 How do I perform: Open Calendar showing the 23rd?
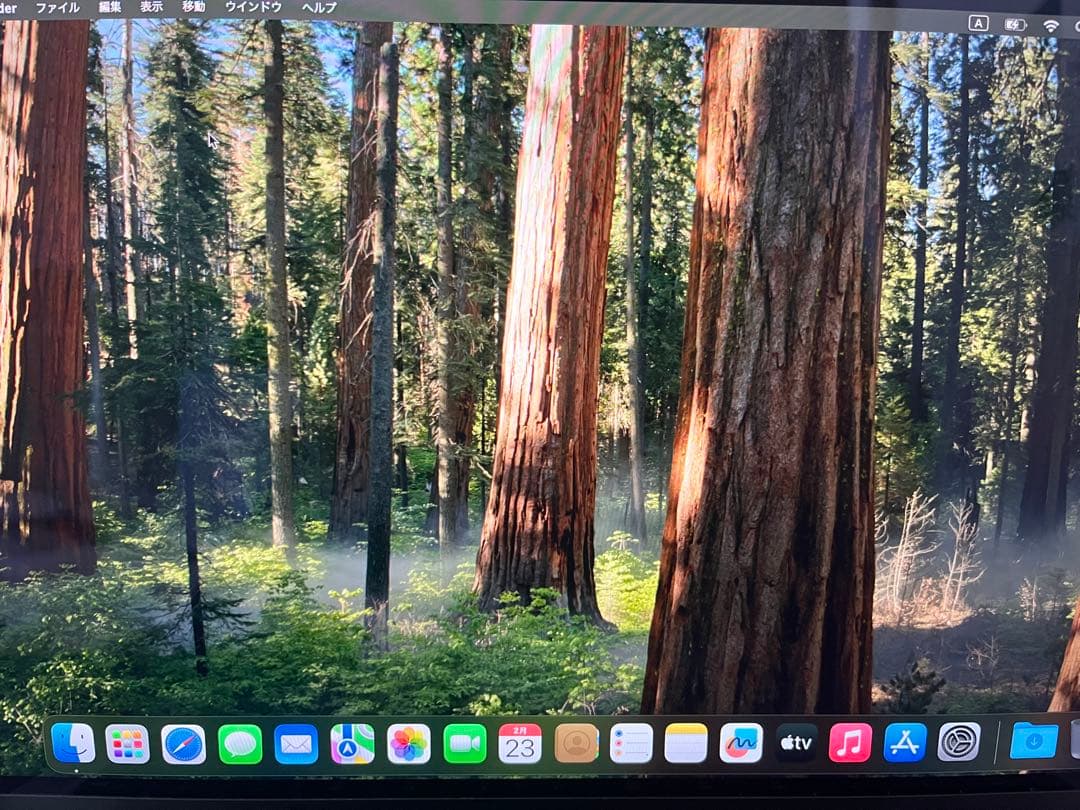520,744
